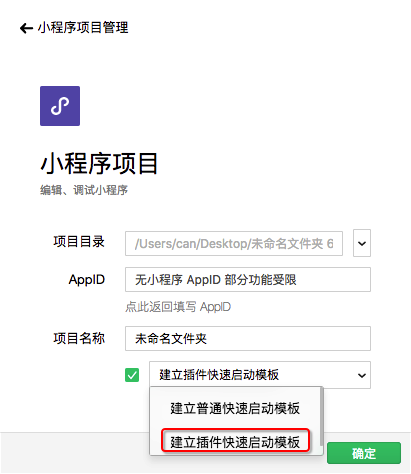Expand the template type combo box
This screenshot has height=474, width=411.
[260, 375]
